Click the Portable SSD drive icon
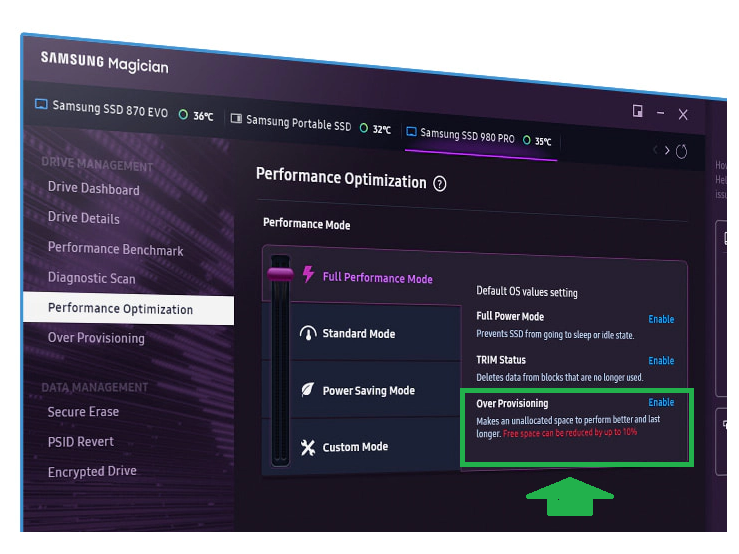The height and width of the screenshot is (554, 739). (236, 118)
